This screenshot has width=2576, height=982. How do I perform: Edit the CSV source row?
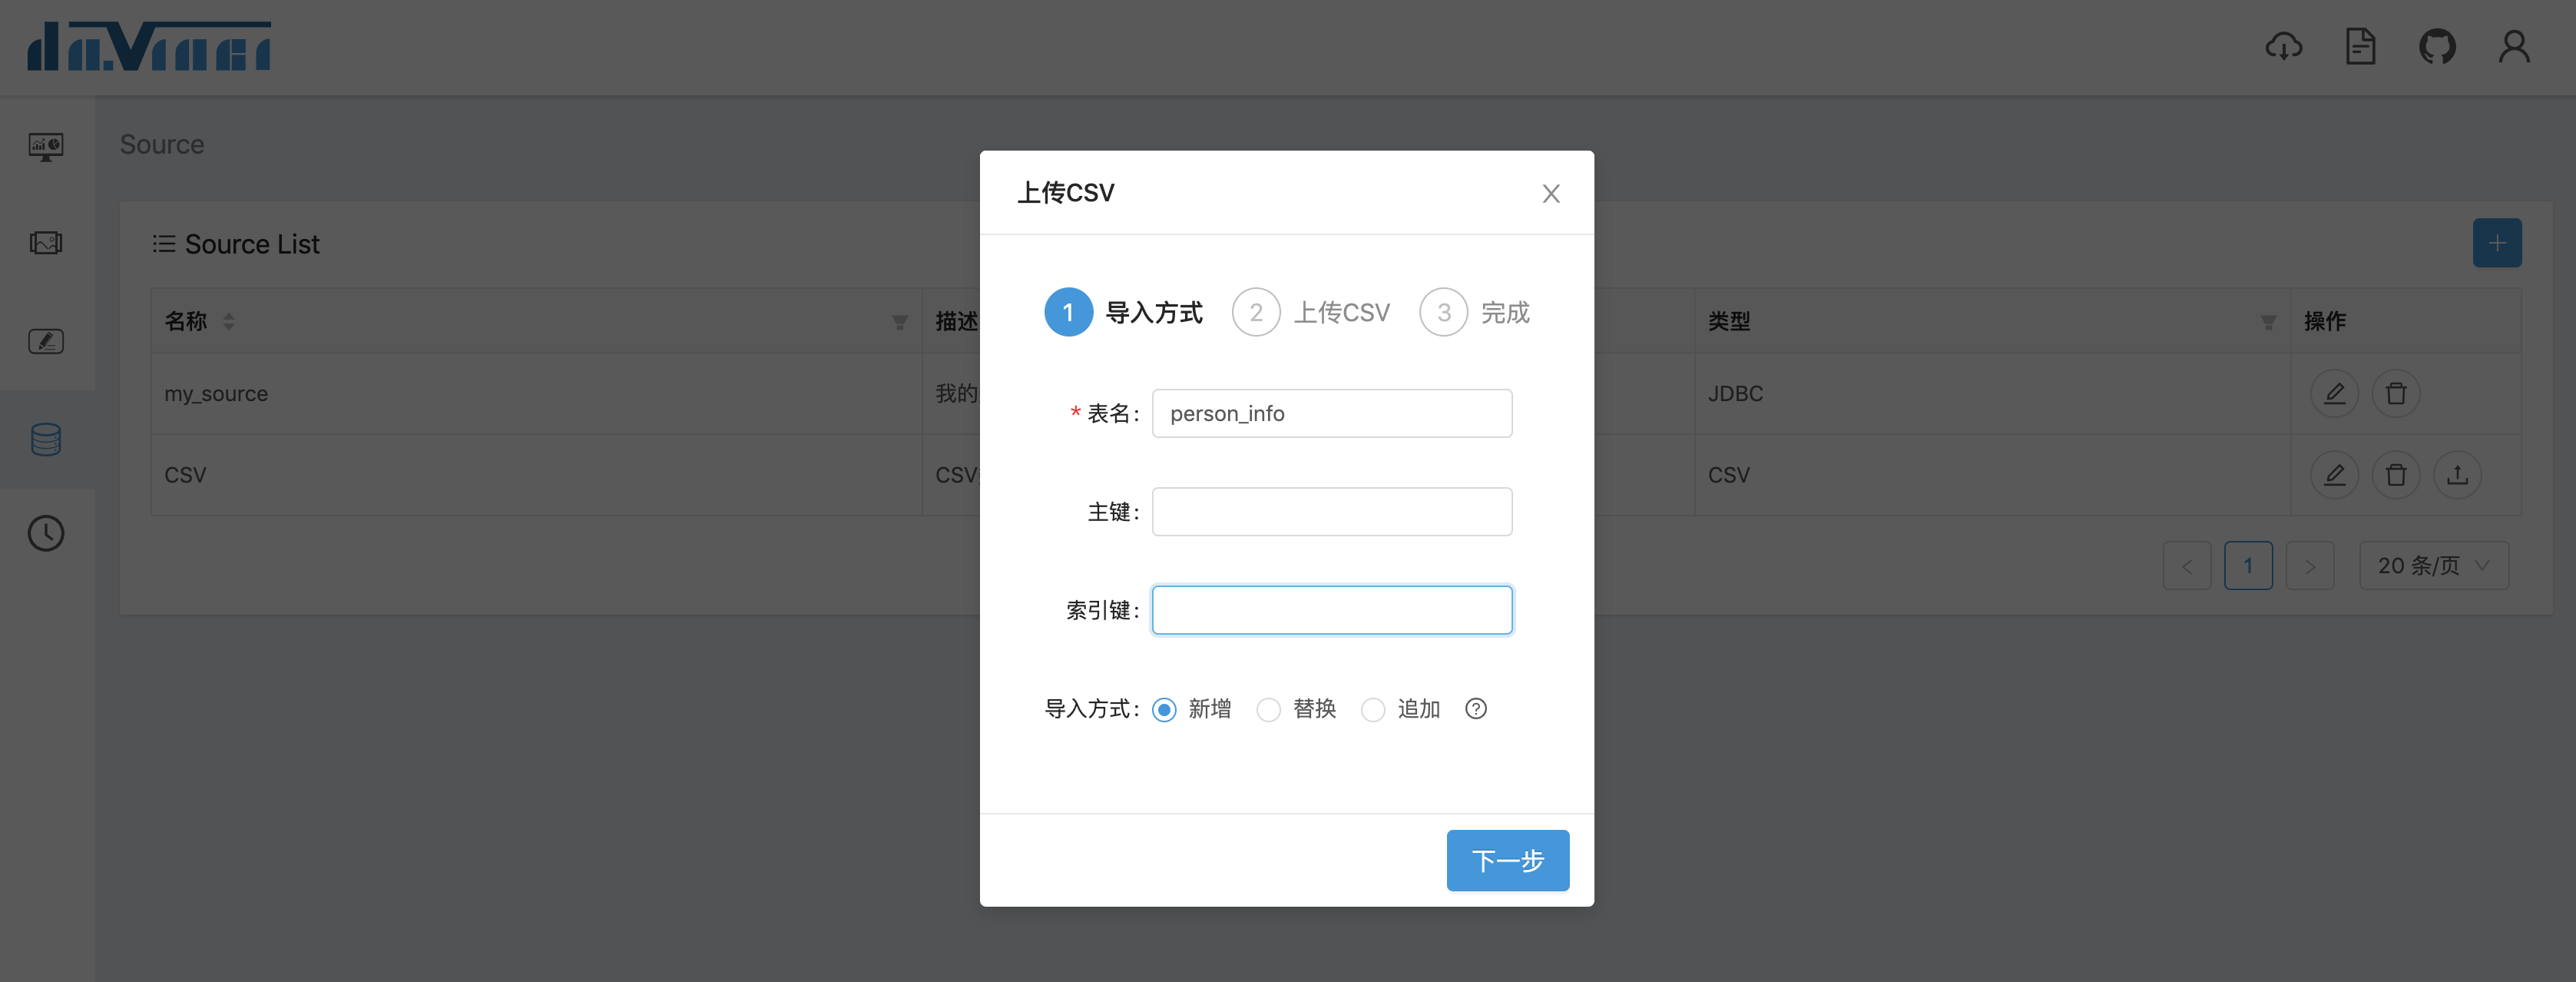(2334, 475)
